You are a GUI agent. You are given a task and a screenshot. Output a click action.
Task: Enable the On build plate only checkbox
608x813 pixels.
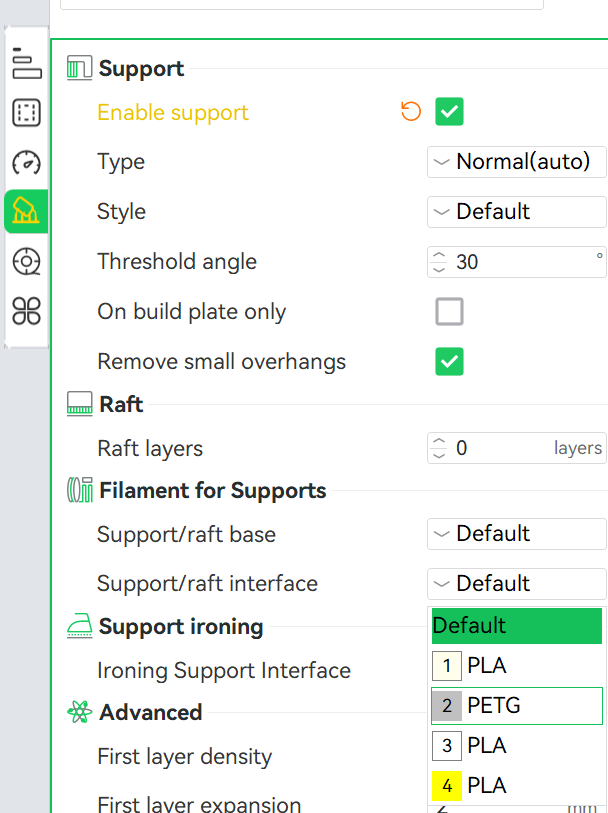click(x=449, y=312)
